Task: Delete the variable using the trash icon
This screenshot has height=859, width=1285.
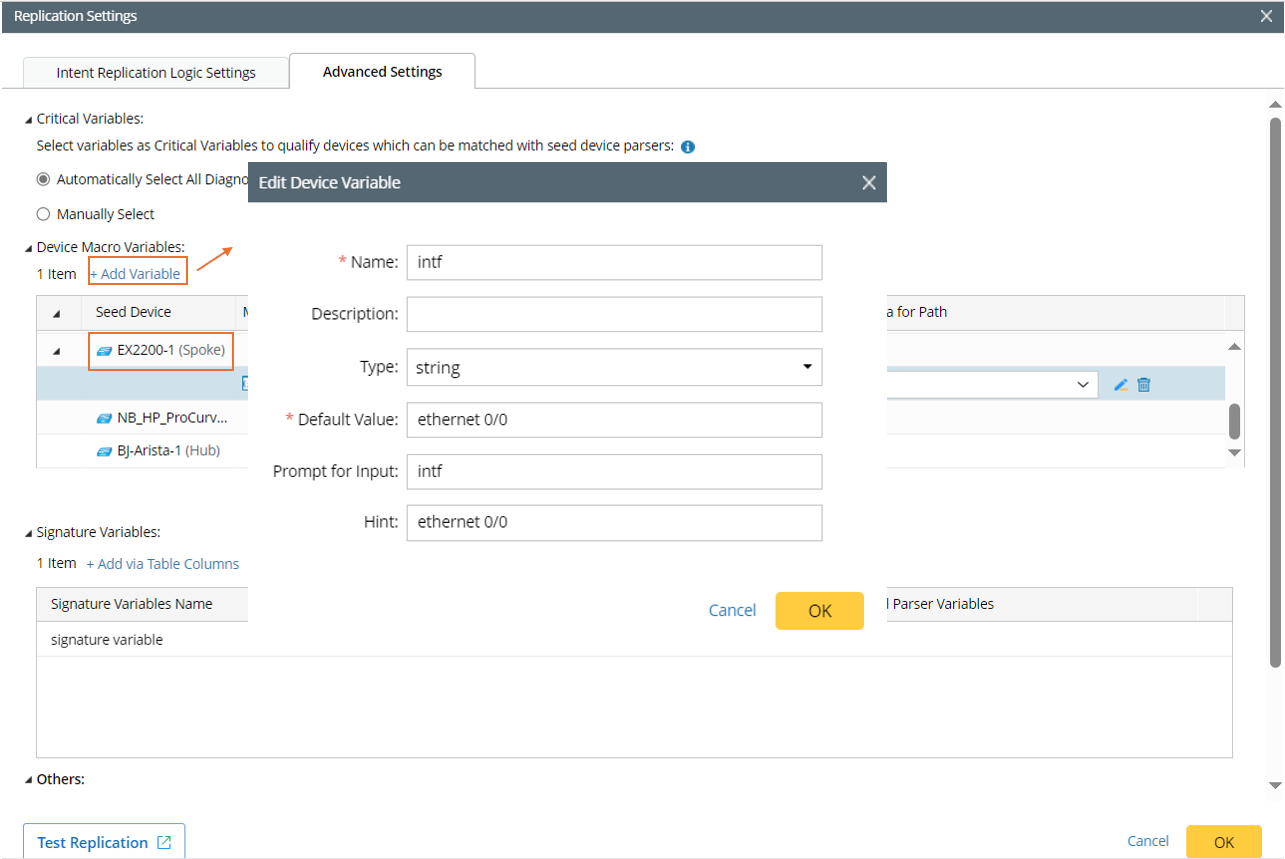Action: point(1144,385)
